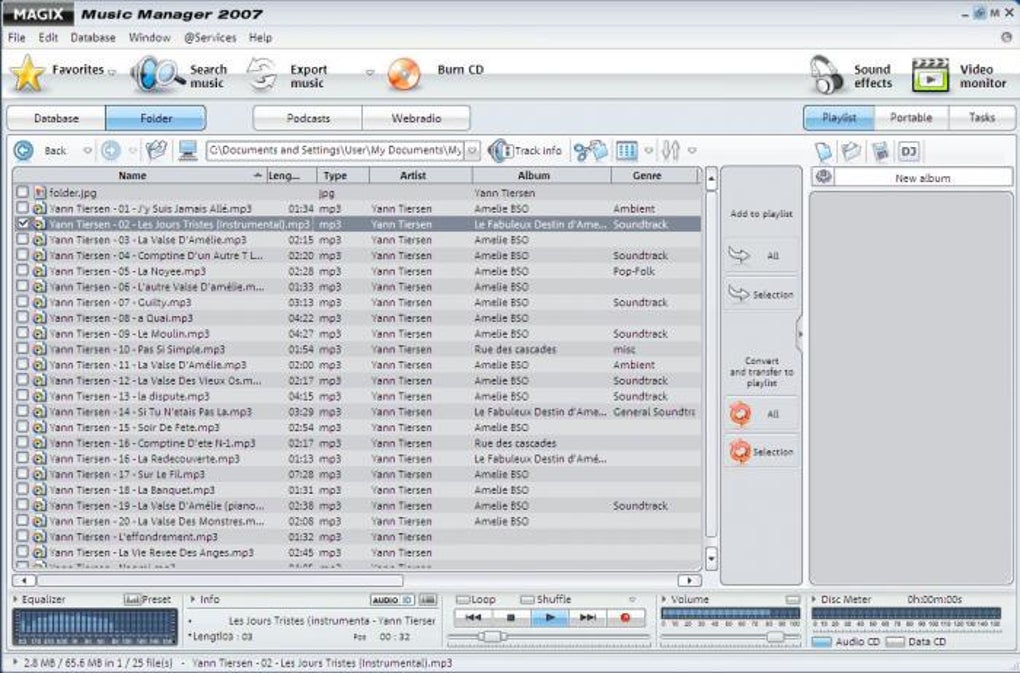Tick checkbox for 09 - Le Moulin.mp3

pos(23,333)
